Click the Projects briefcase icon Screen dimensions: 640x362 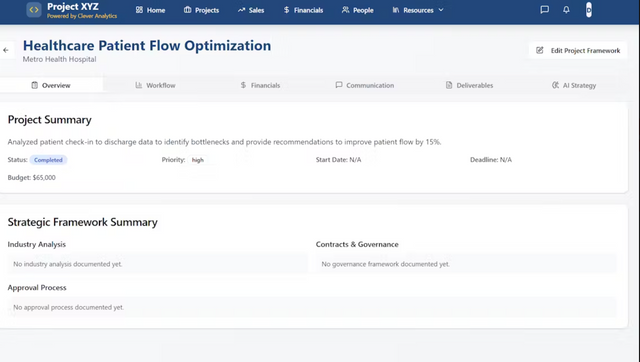187,10
